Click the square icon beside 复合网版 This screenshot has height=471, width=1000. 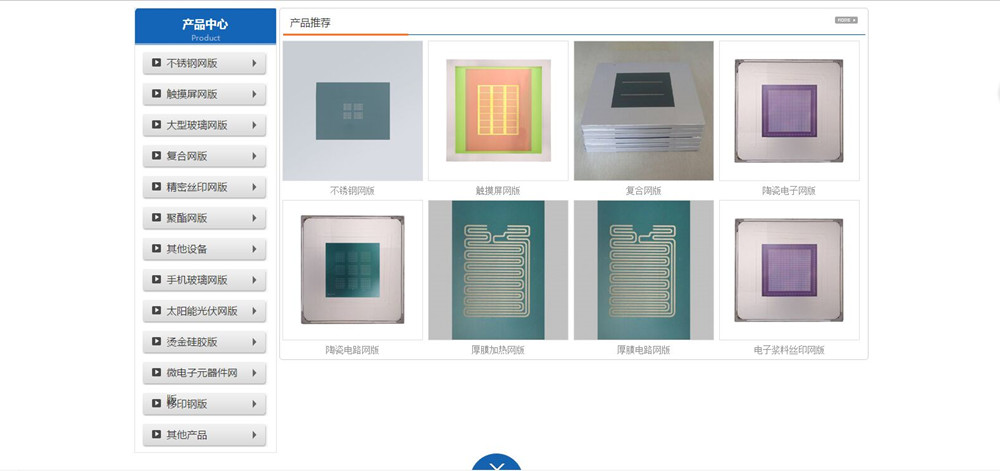[156, 156]
